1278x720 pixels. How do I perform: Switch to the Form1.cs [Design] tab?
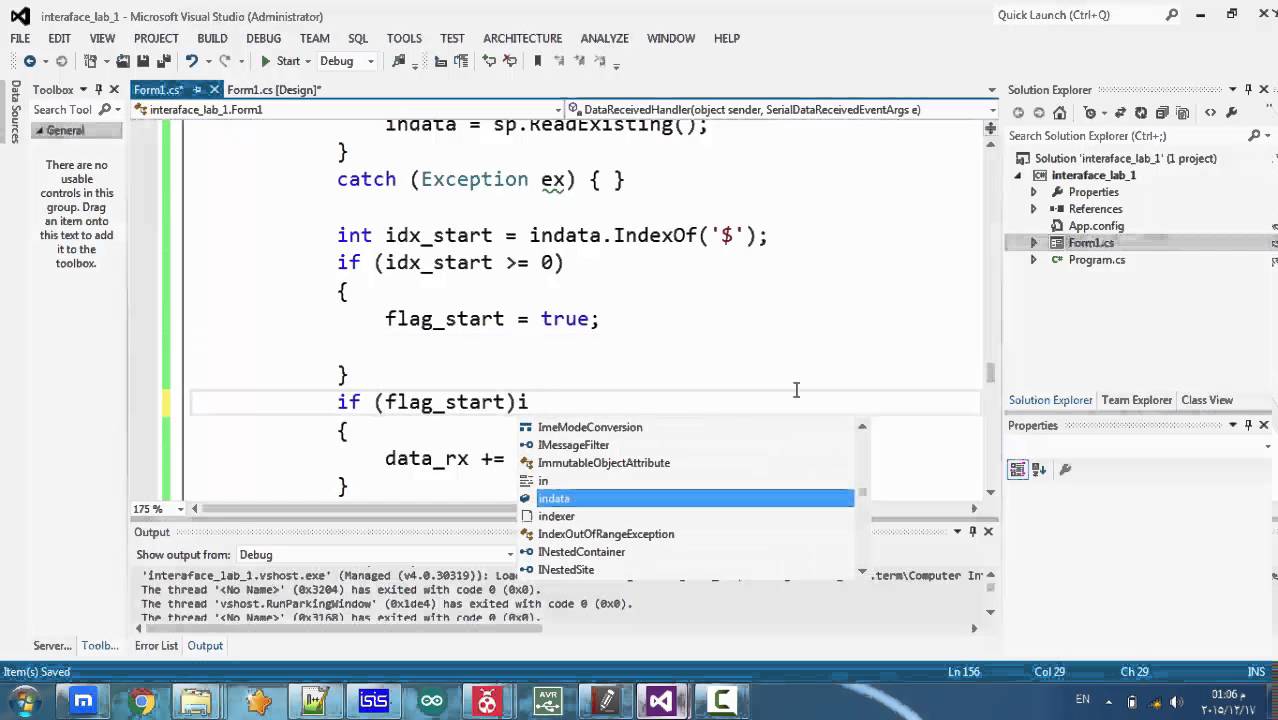(274, 90)
